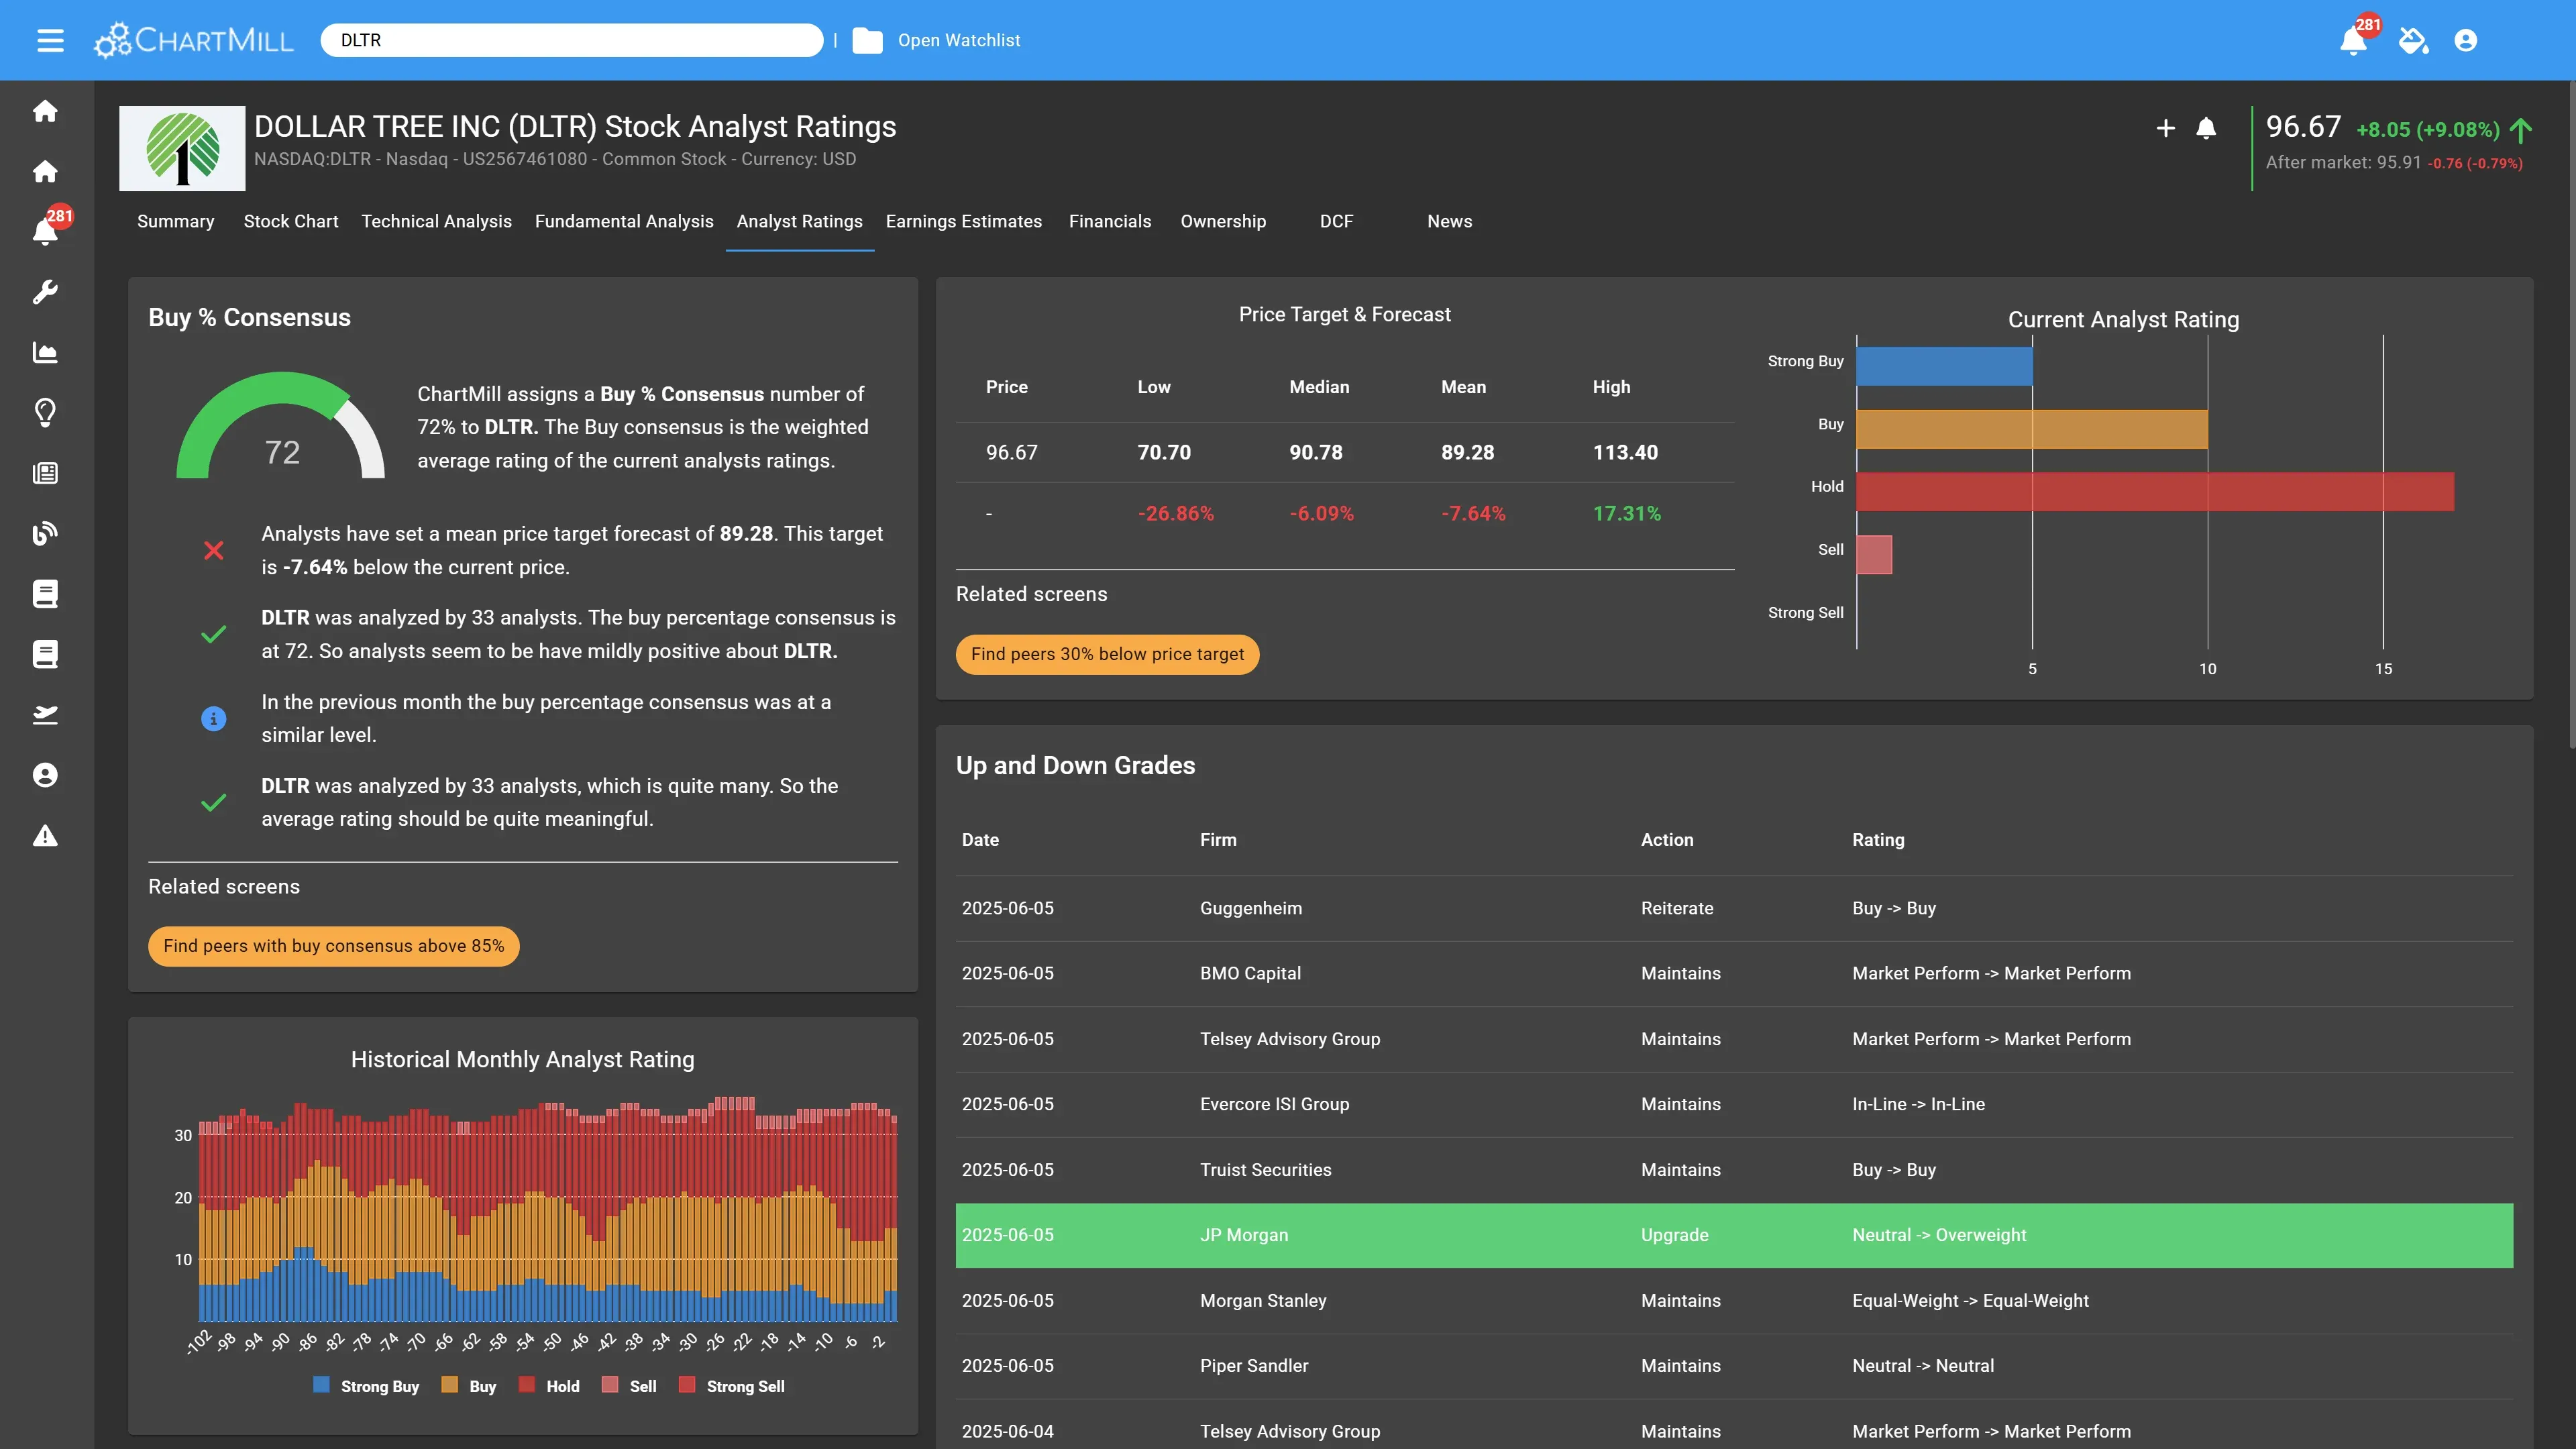Open the Ownership tab

1223,221
